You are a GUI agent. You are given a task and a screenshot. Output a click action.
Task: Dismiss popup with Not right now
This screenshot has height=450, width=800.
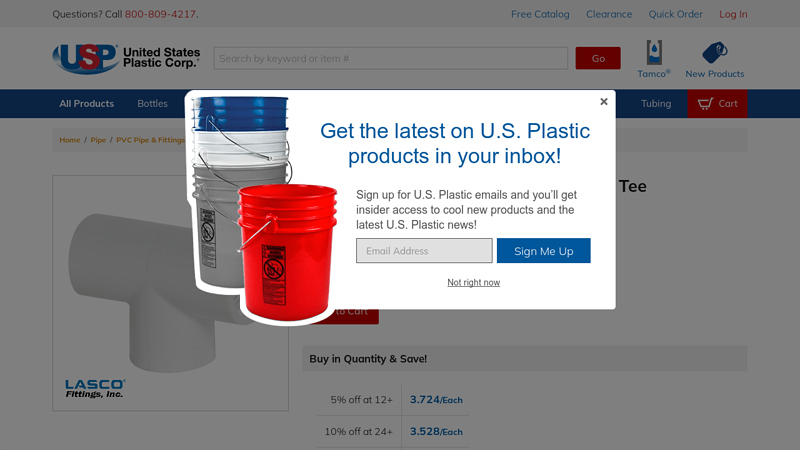click(x=473, y=282)
